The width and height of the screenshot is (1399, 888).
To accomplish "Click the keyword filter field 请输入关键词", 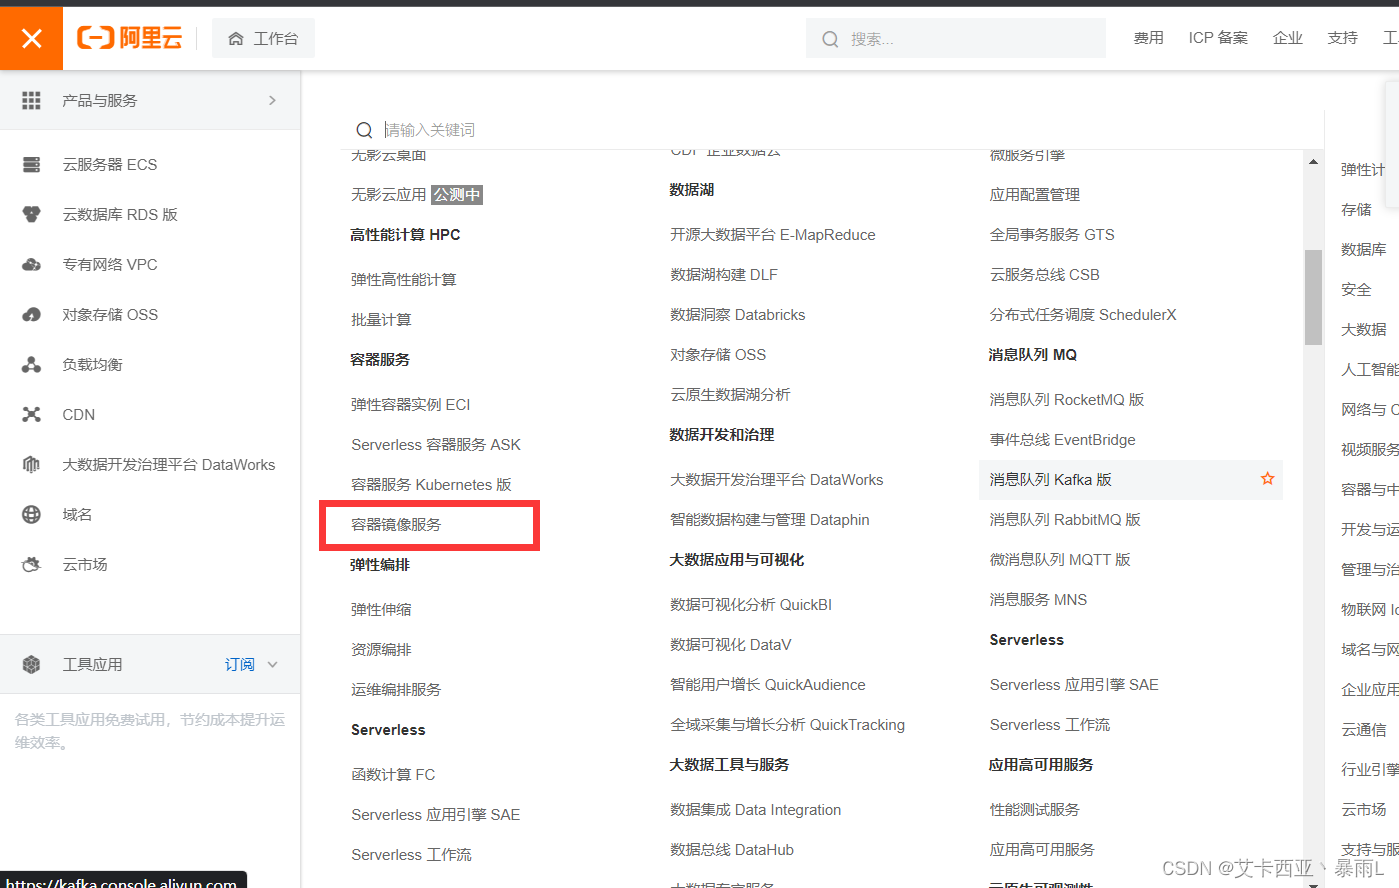I will tap(840, 130).
